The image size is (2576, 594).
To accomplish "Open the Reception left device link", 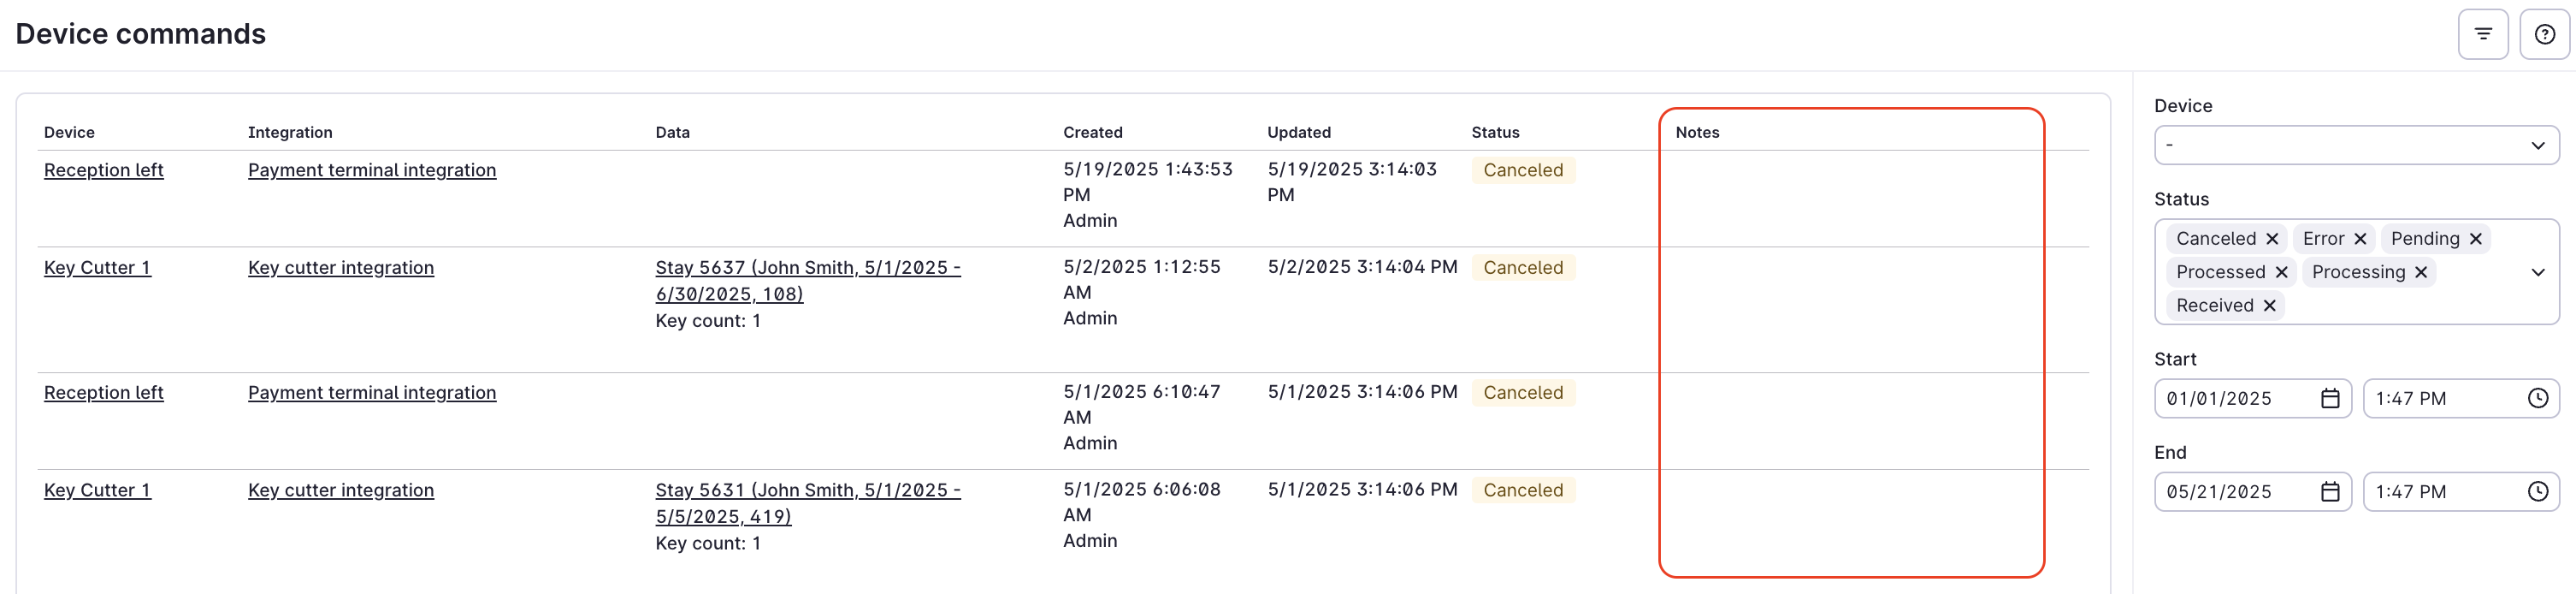I will click(x=103, y=170).
